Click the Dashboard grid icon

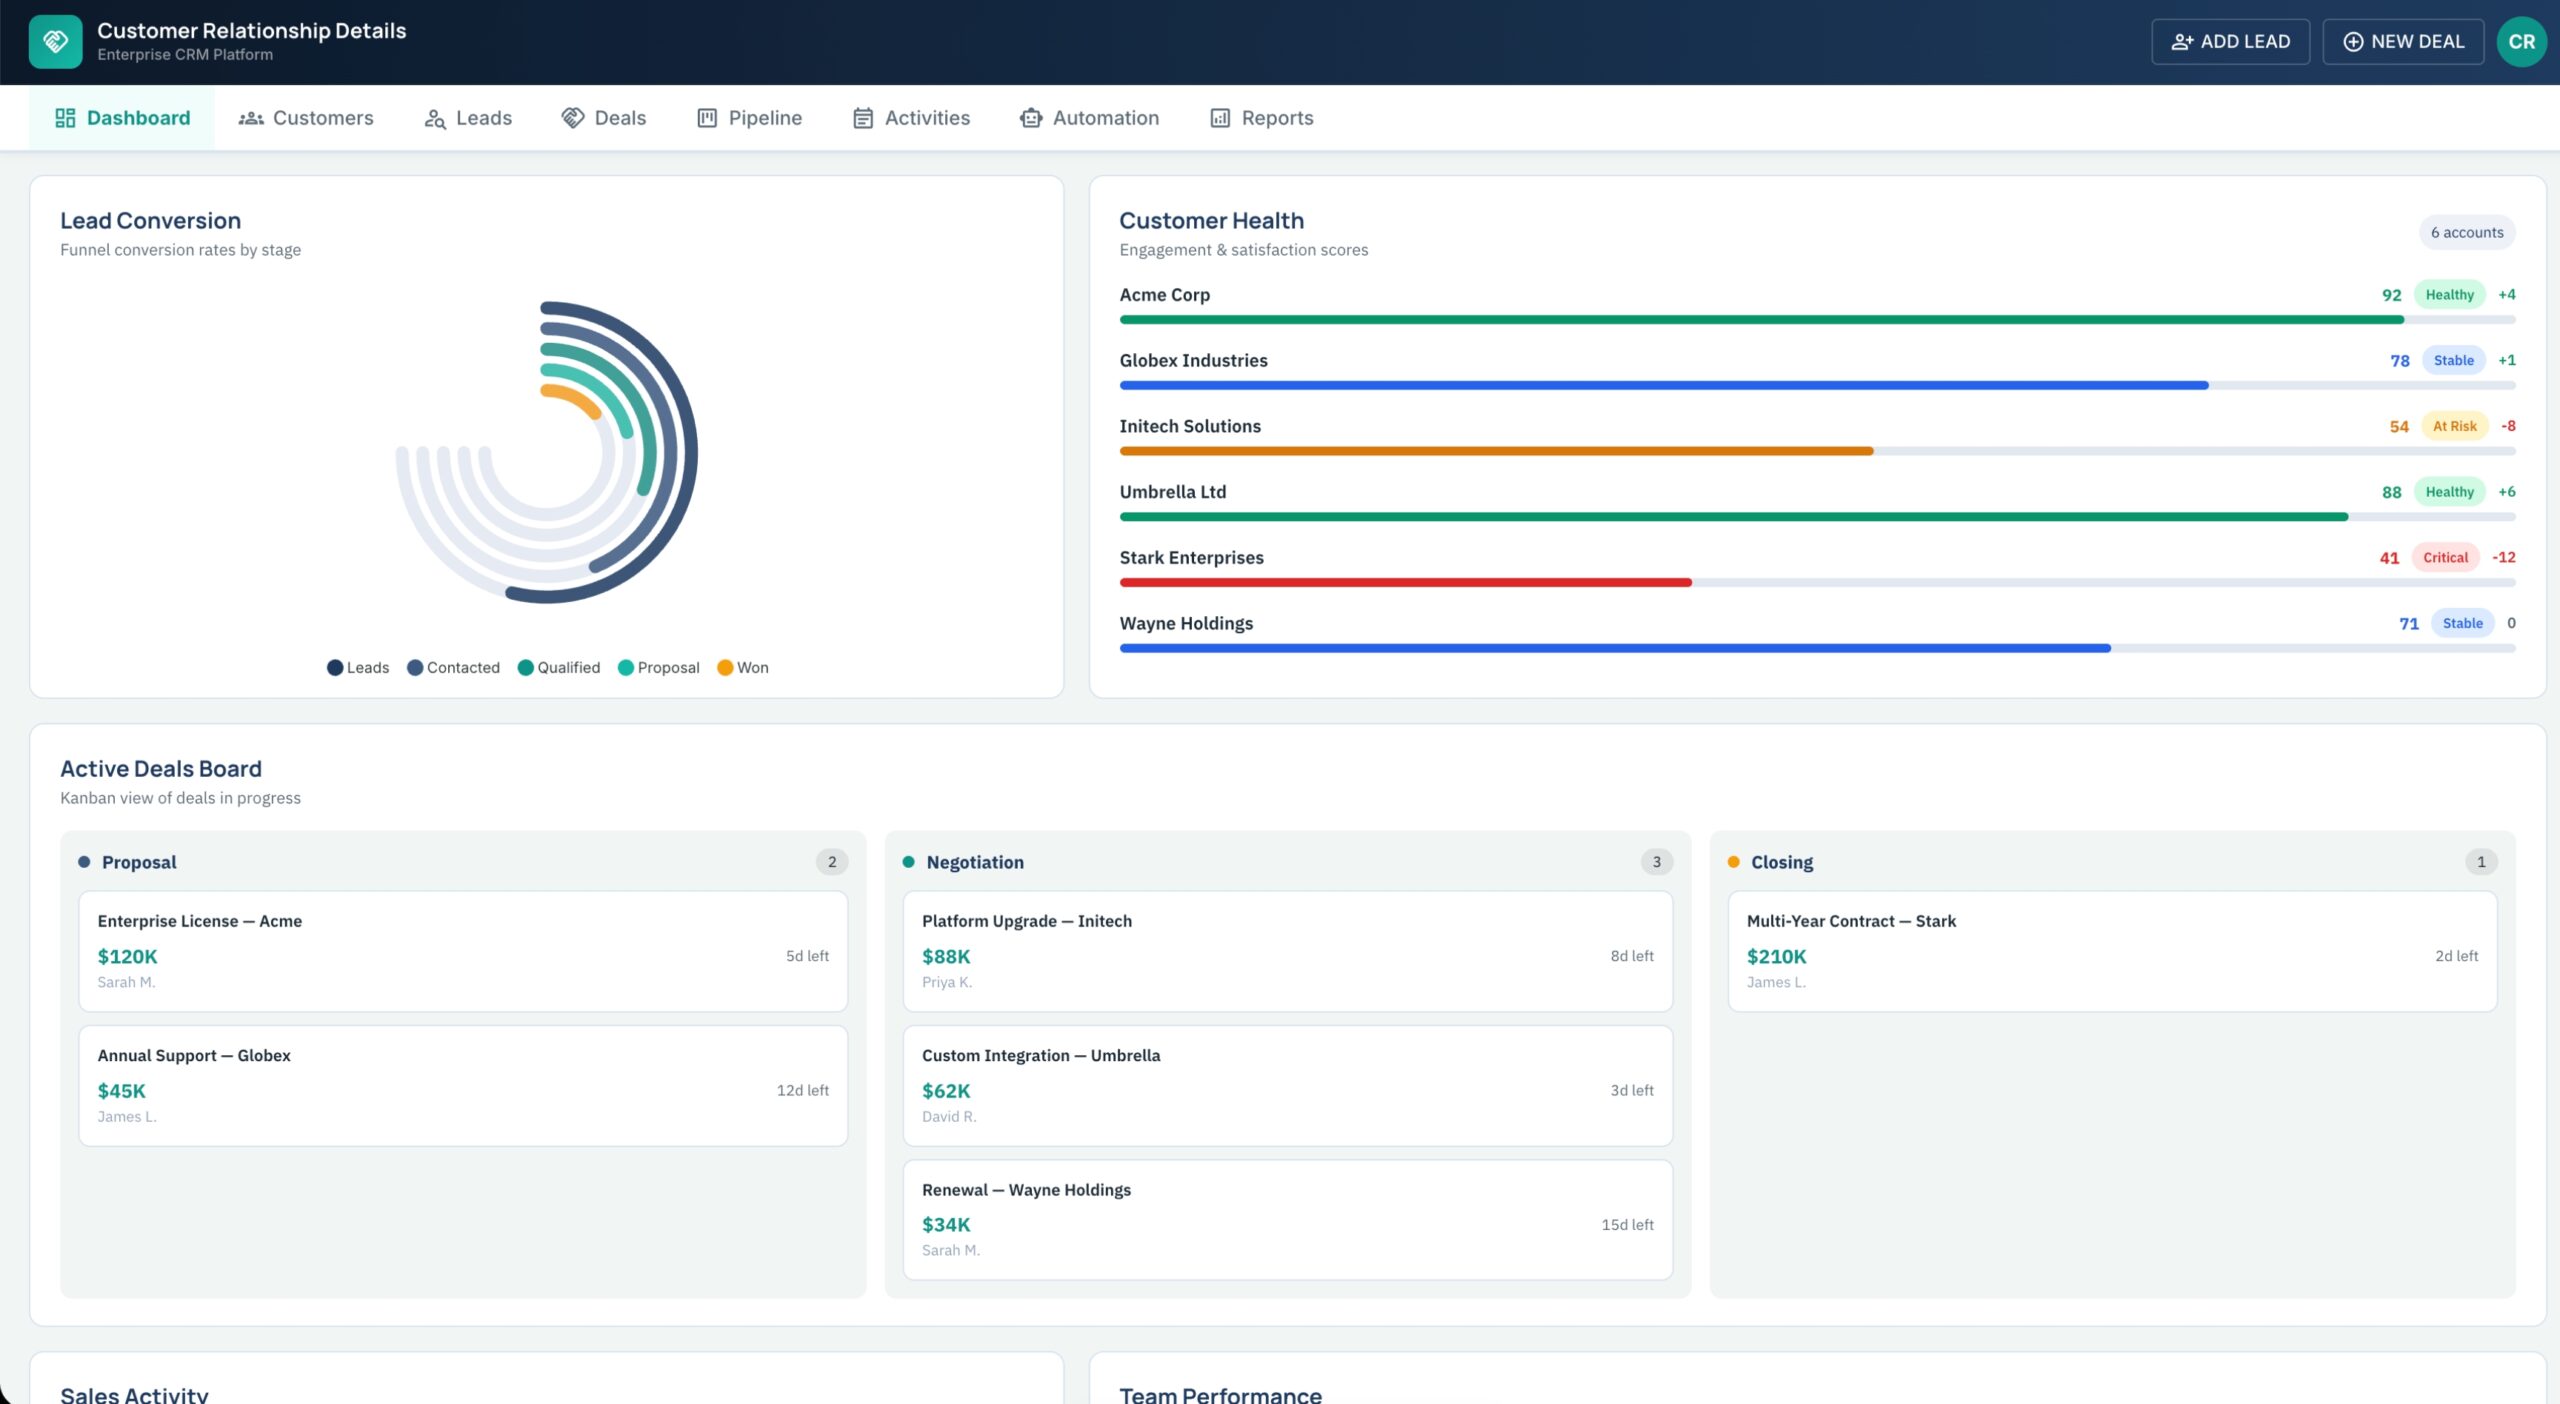pyautogui.click(x=65, y=118)
